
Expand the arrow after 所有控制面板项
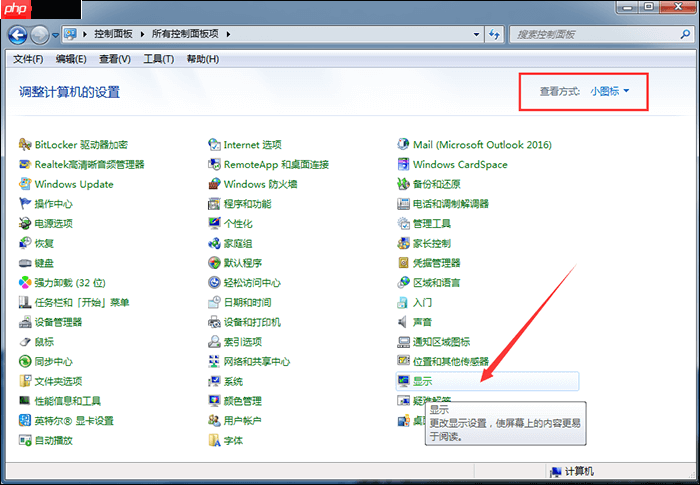[x=228, y=34]
